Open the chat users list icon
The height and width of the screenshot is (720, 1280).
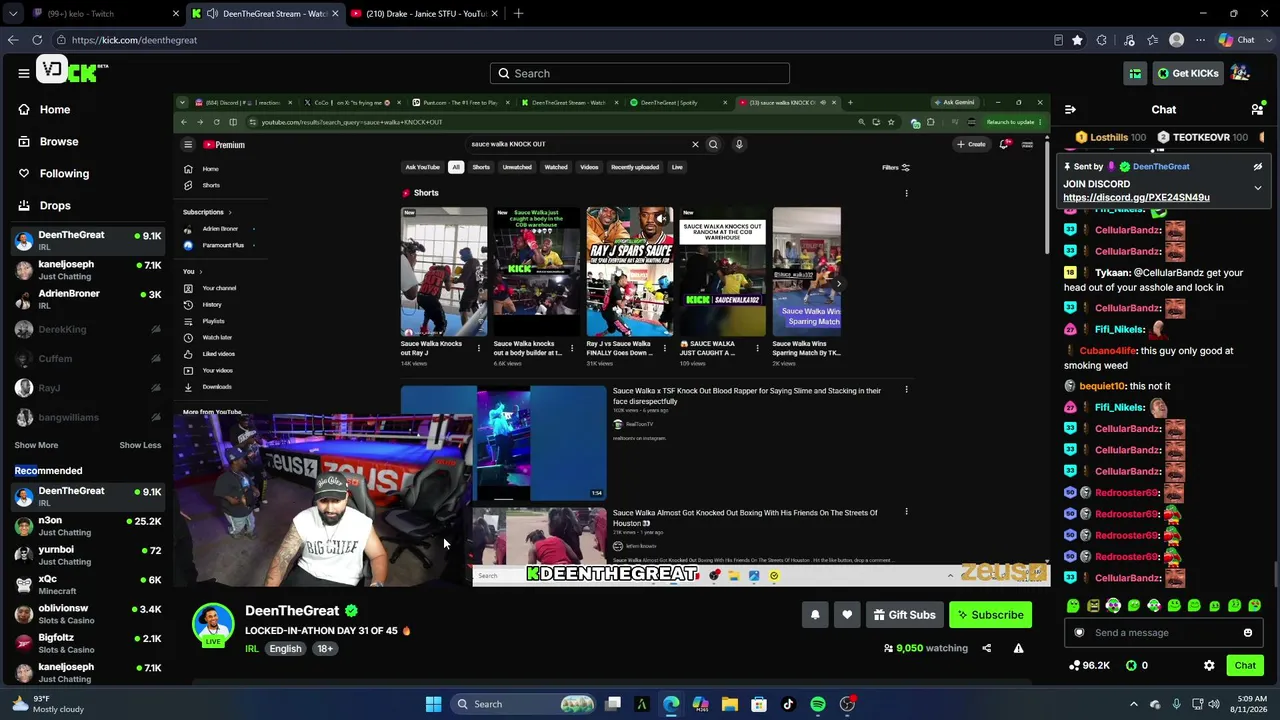(1257, 110)
